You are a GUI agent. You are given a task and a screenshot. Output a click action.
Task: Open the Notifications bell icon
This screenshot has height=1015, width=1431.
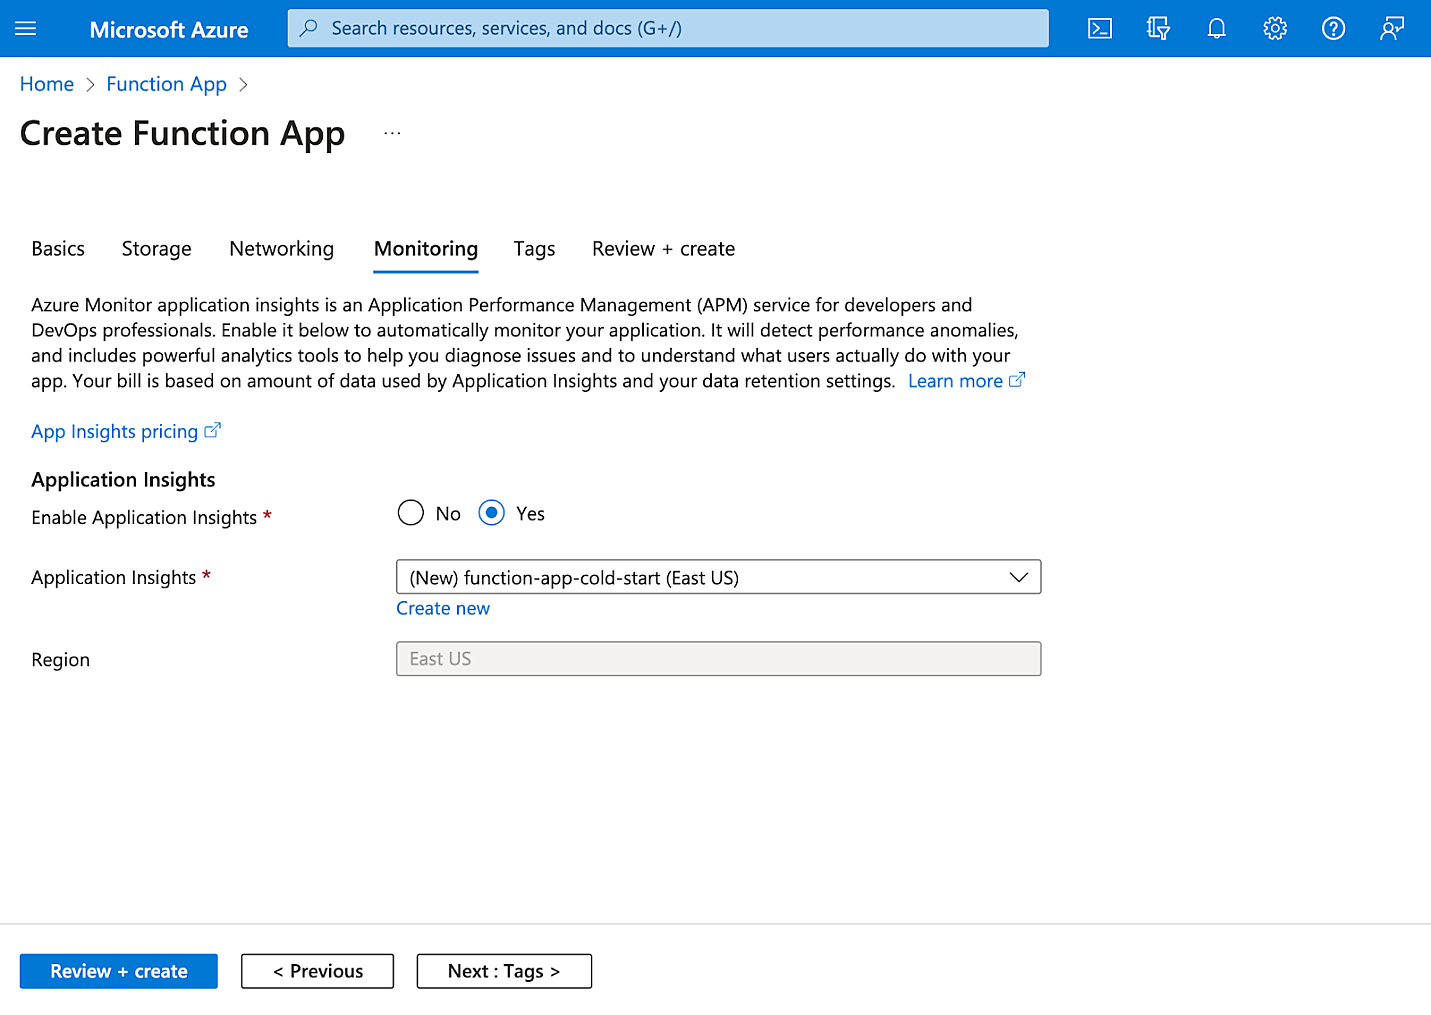tap(1216, 28)
